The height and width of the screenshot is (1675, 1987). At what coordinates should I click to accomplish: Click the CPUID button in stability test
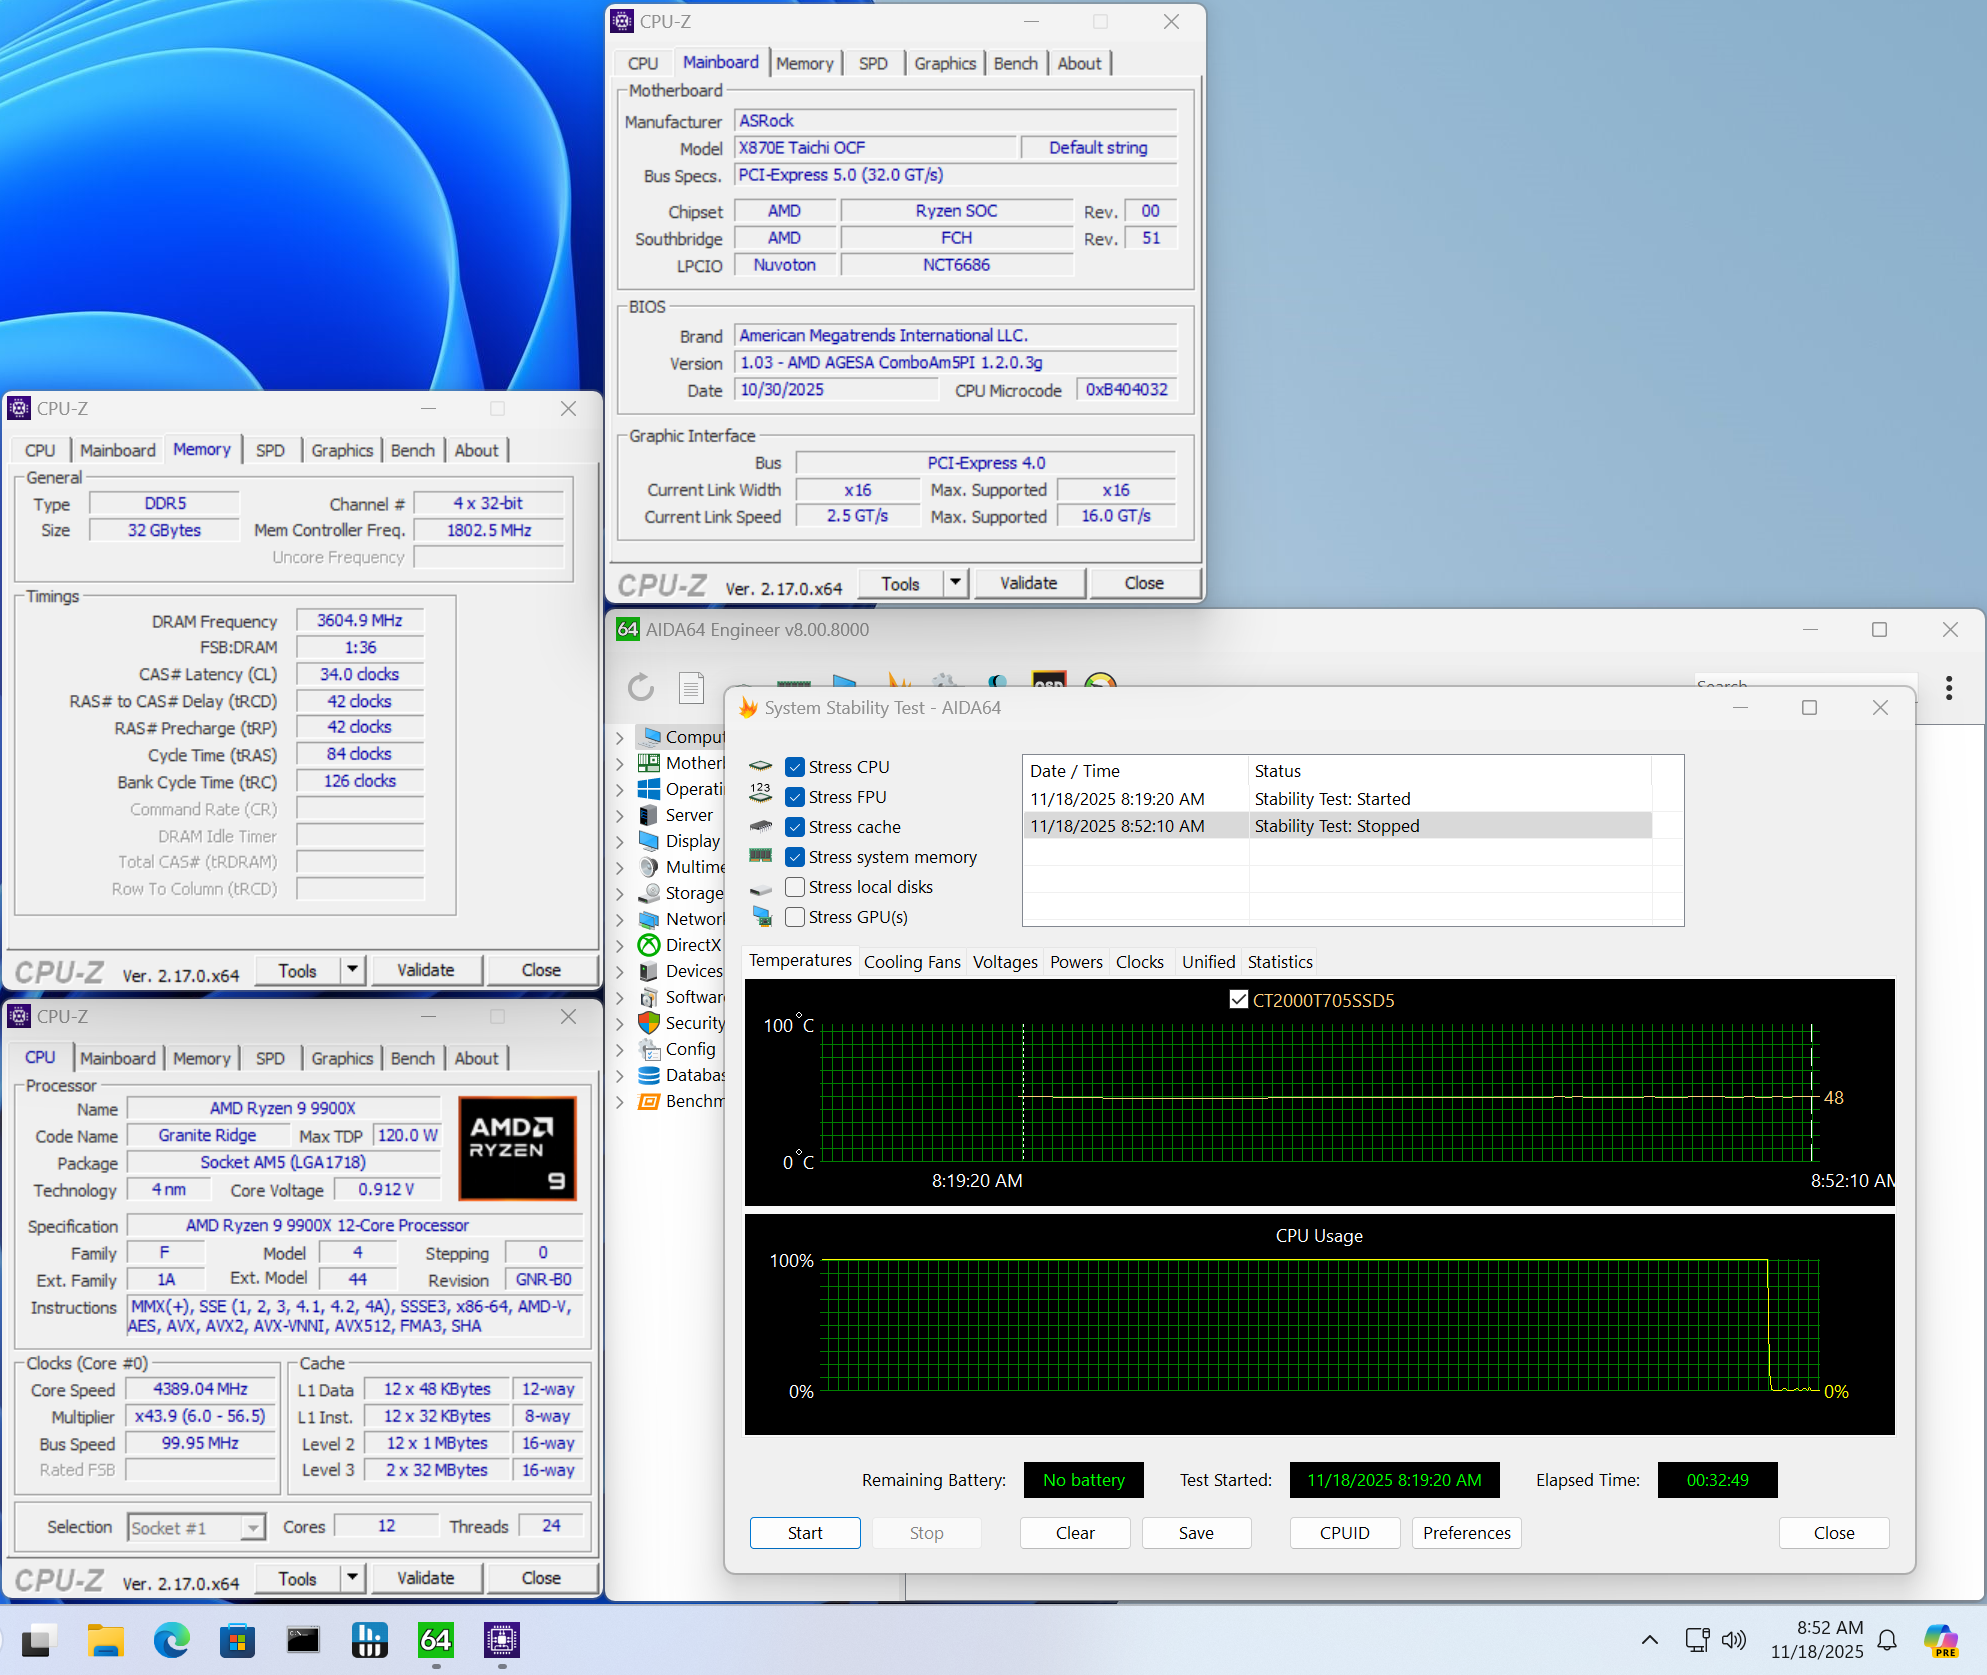point(1344,1532)
